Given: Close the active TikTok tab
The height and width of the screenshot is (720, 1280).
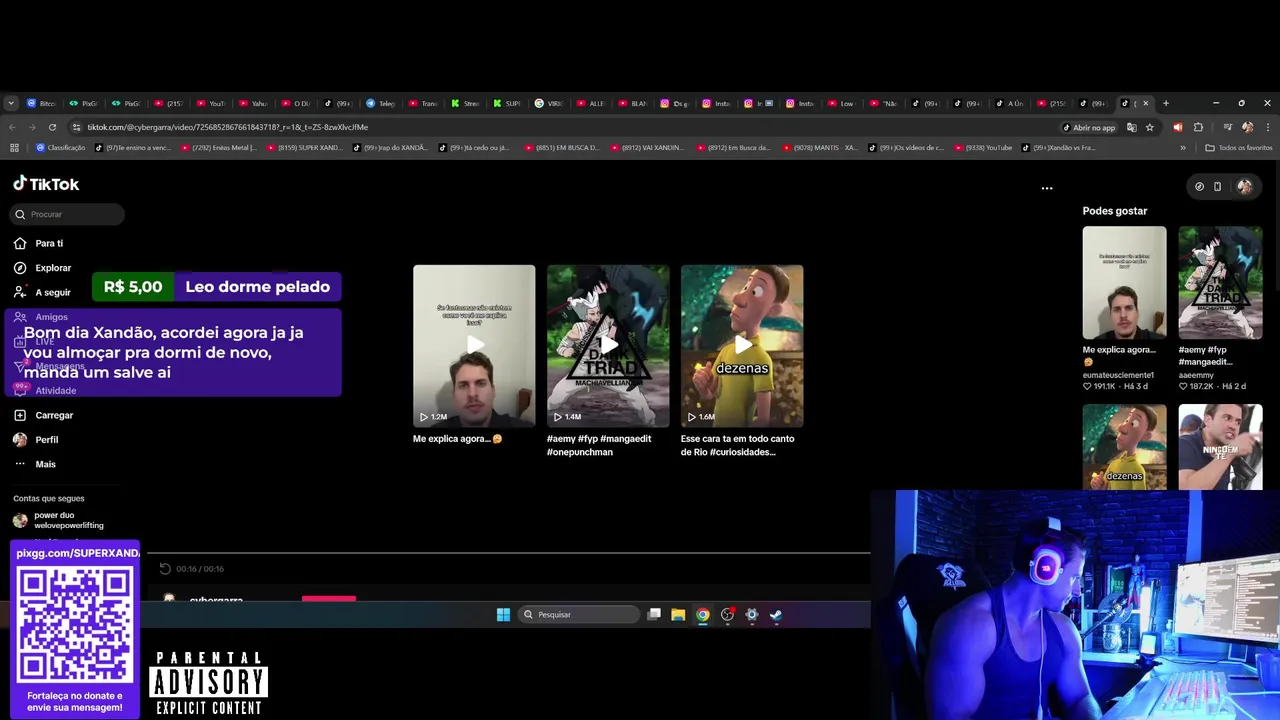Looking at the screenshot, I should (x=1146, y=103).
